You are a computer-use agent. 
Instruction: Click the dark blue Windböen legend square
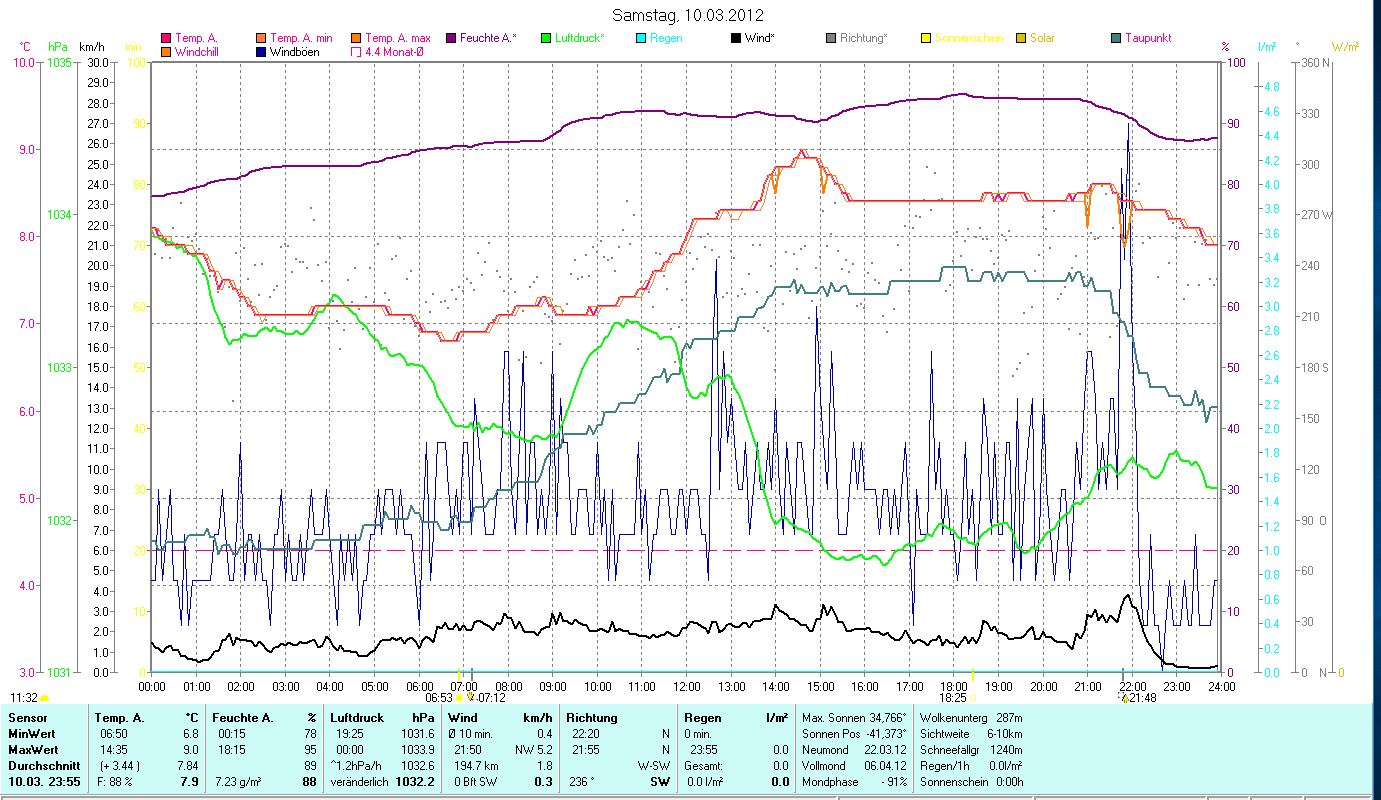pos(261,52)
